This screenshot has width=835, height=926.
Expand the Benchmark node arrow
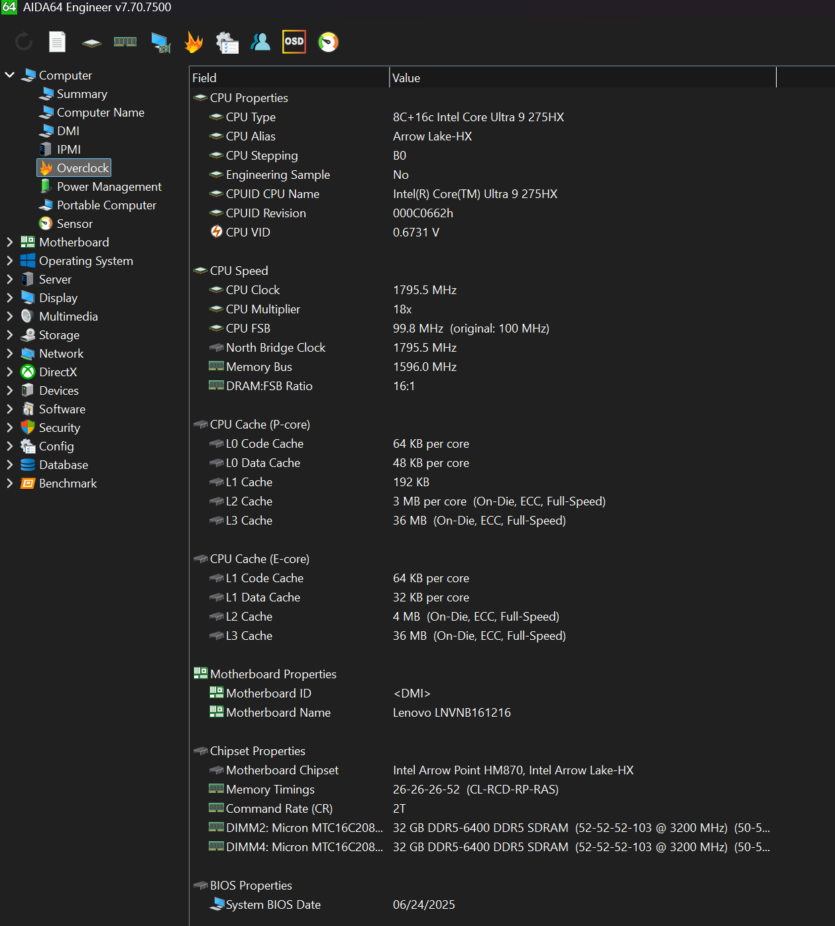(x=9, y=483)
